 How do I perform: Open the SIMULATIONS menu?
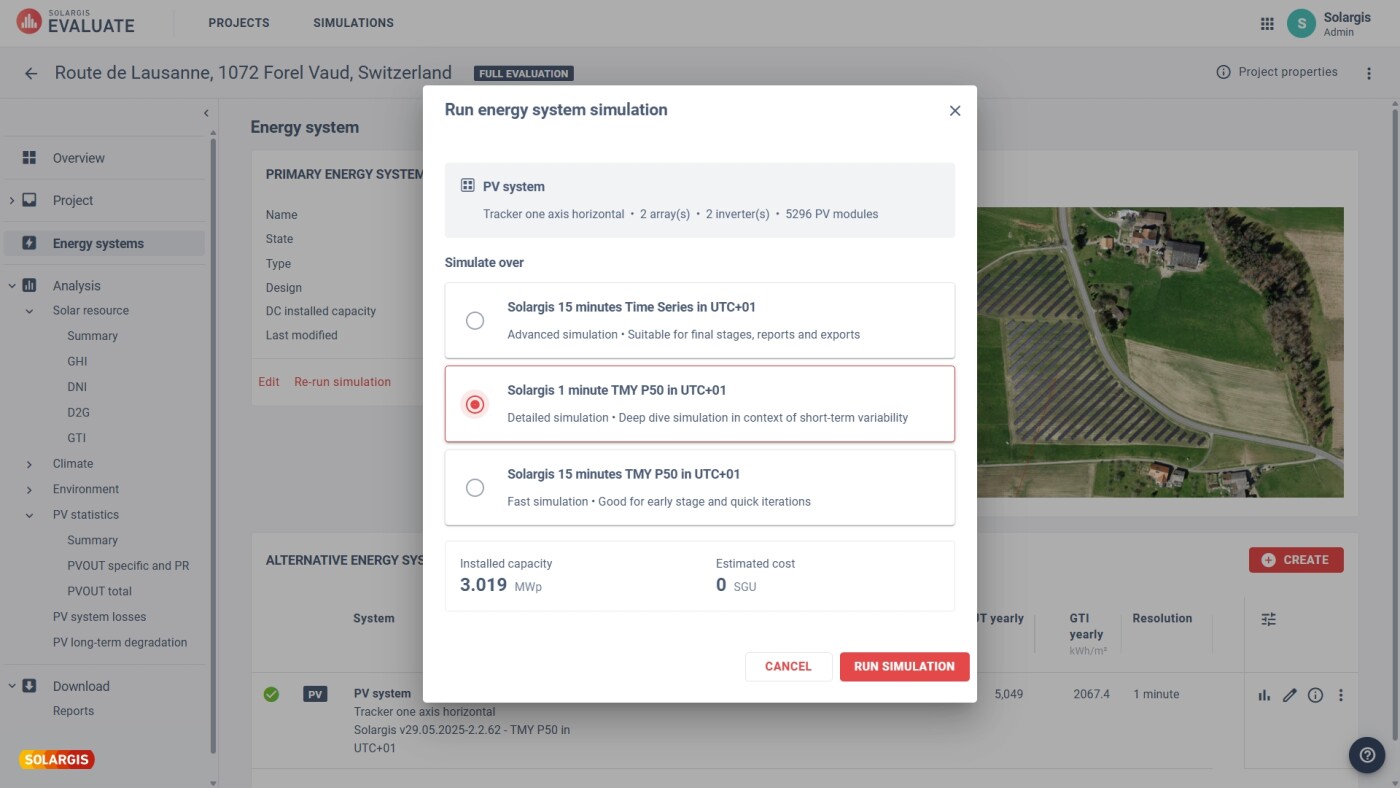[x=353, y=23]
